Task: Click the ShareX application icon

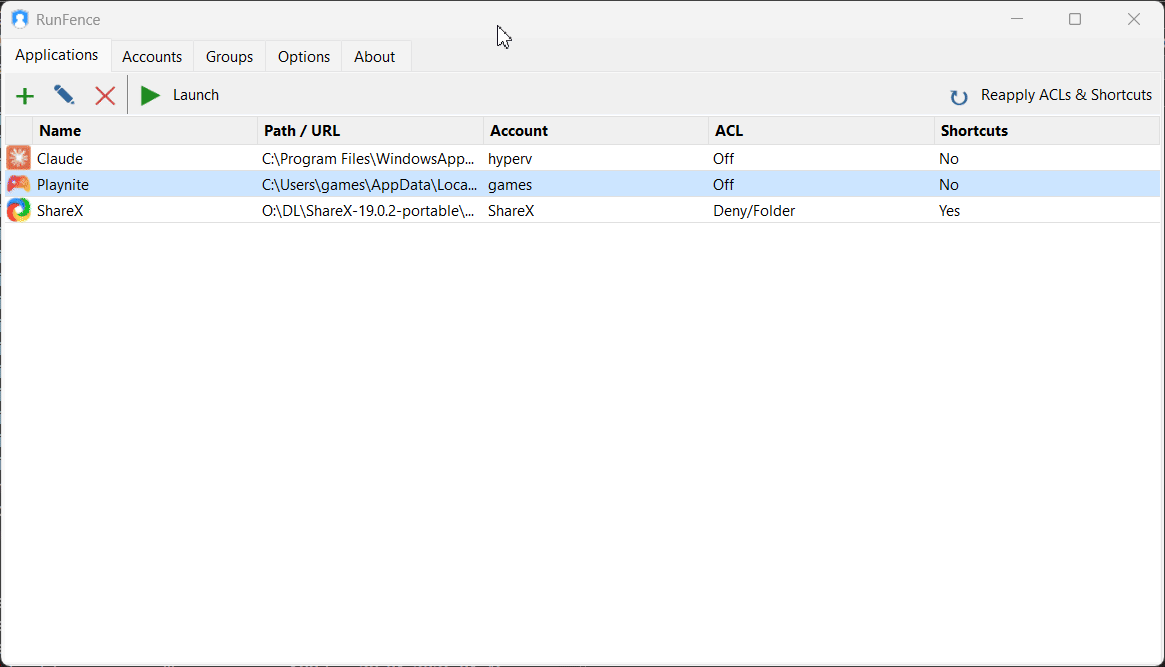Action: tap(18, 210)
